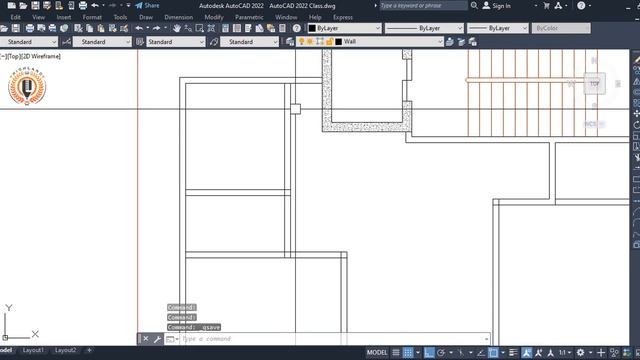The image size is (640, 360).
Task: Click the Zoom Extents tool icon
Action: click(211, 28)
